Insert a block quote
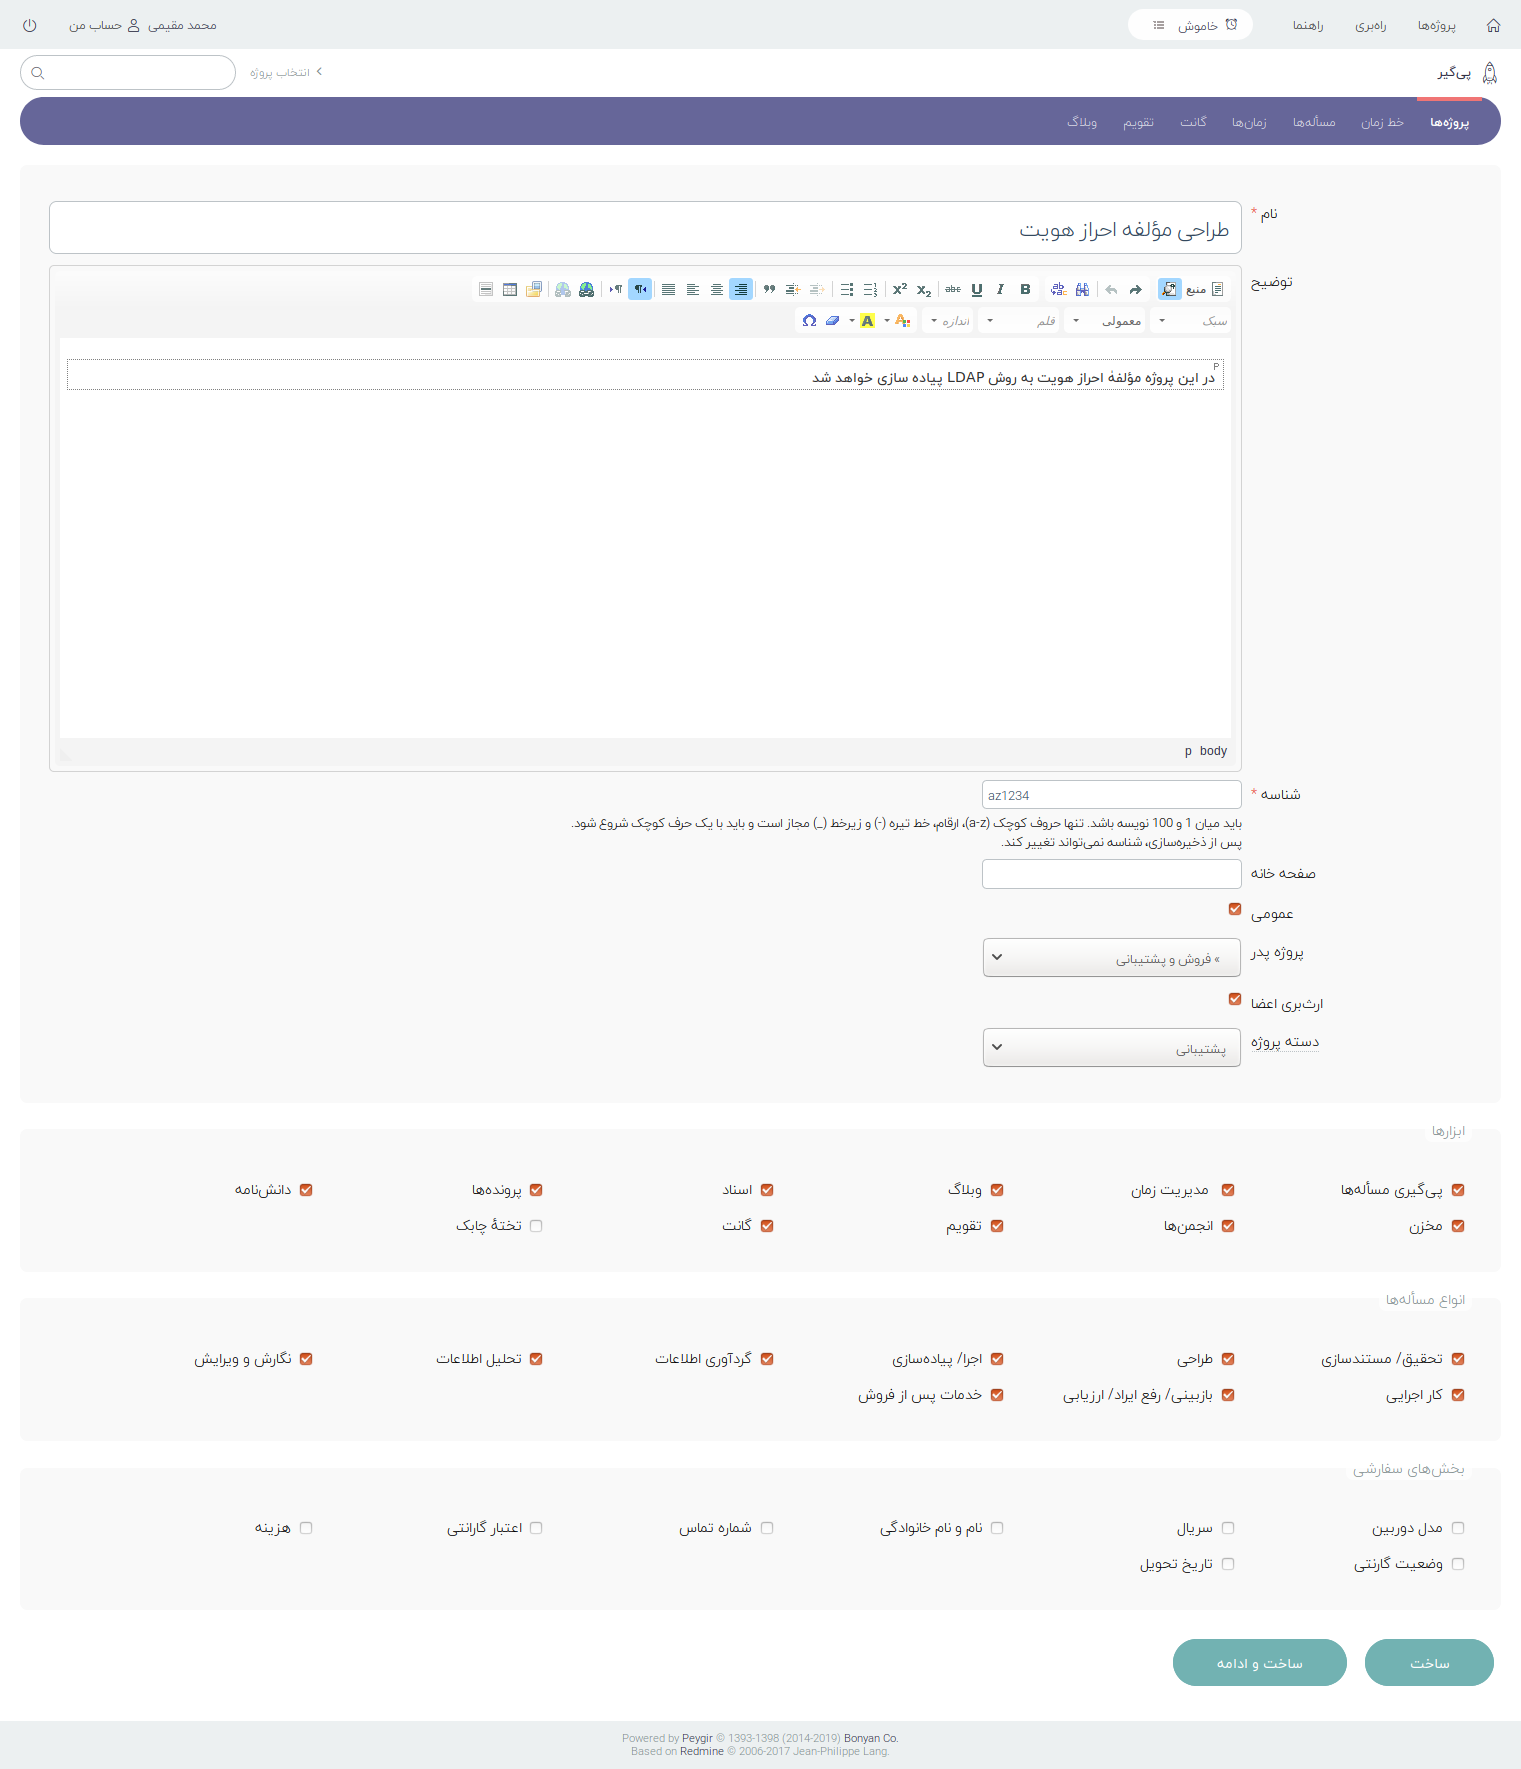Viewport: 1521px width, 1769px height. (x=769, y=289)
